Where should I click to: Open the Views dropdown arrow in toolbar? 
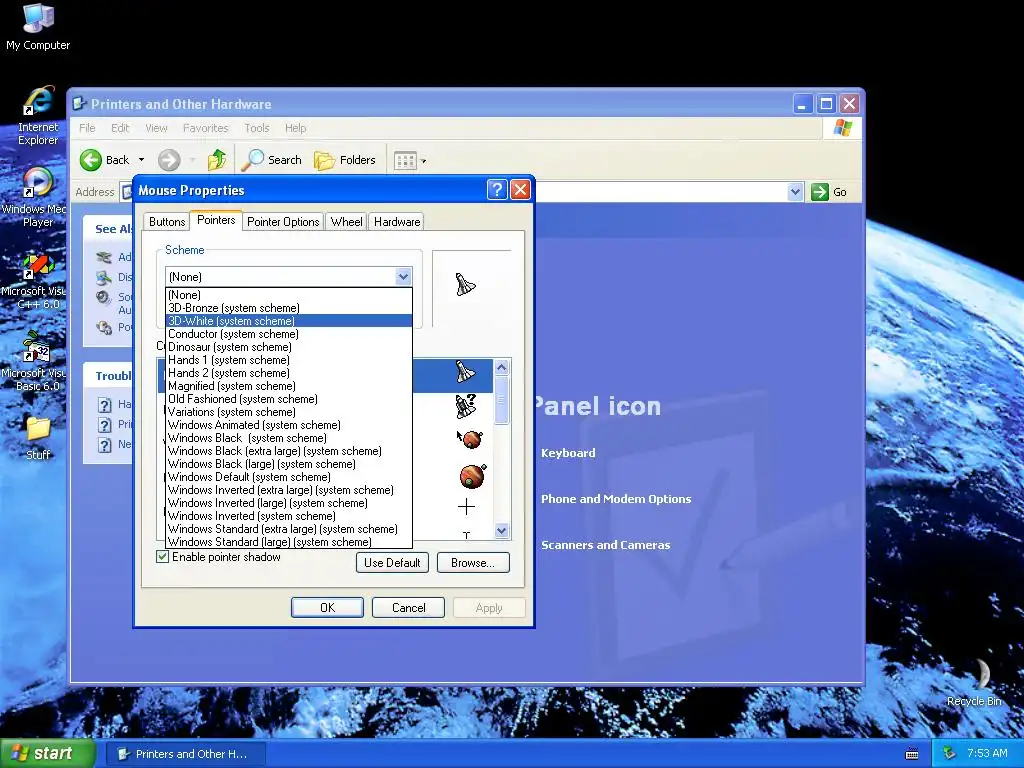click(423, 161)
